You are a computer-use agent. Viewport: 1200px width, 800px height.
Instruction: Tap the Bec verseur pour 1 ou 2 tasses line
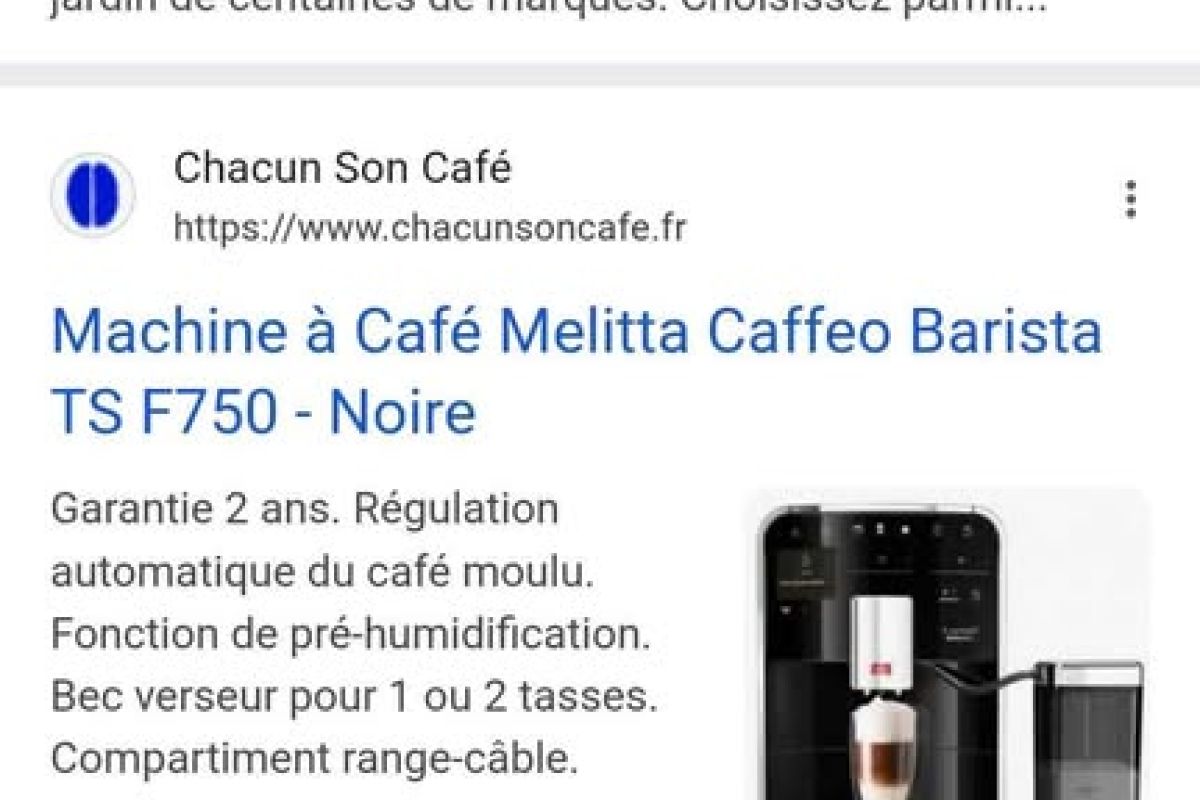click(x=354, y=697)
